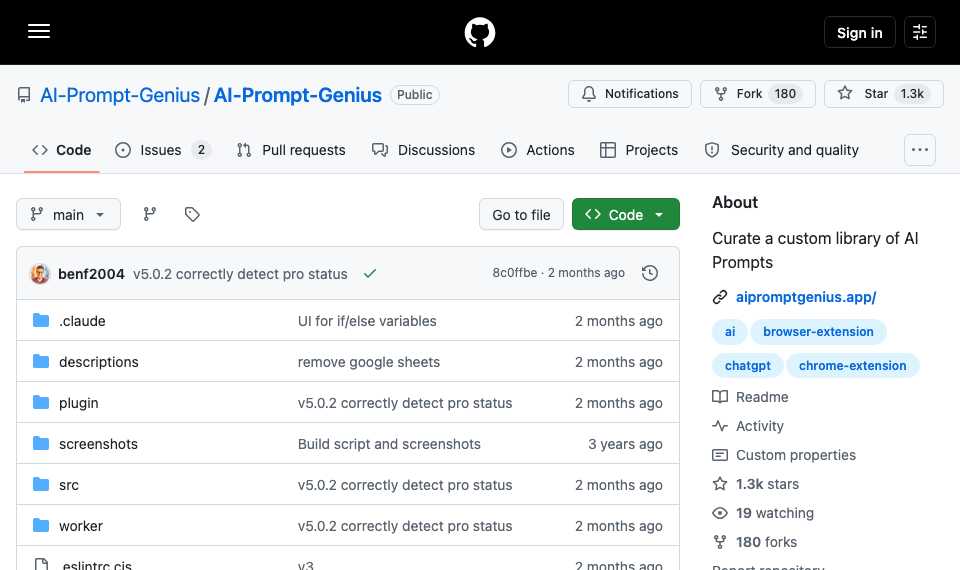Image resolution: width=960 pixels, height=570 pixels.
Task: Open the screenshots folder
Action: (x=98, y=444)
